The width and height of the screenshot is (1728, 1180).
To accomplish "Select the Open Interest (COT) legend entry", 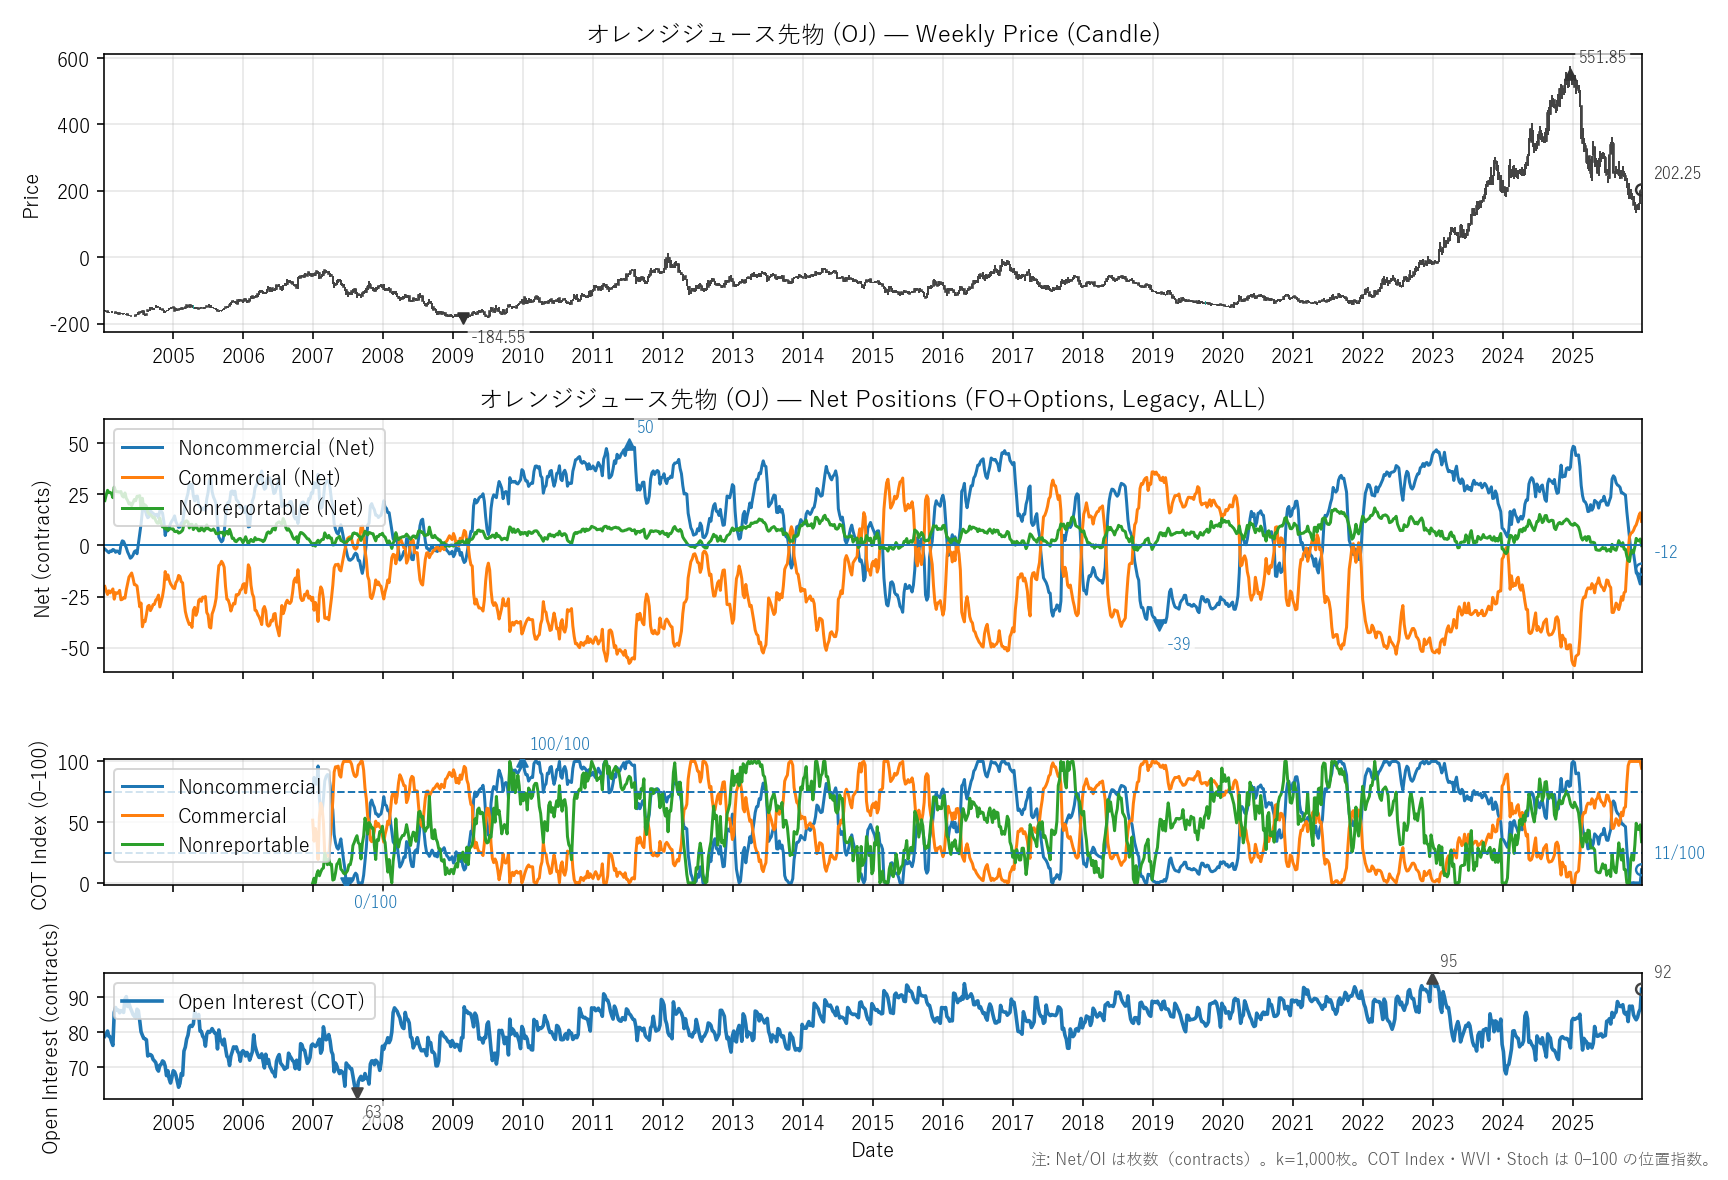I will point(270,1002).
